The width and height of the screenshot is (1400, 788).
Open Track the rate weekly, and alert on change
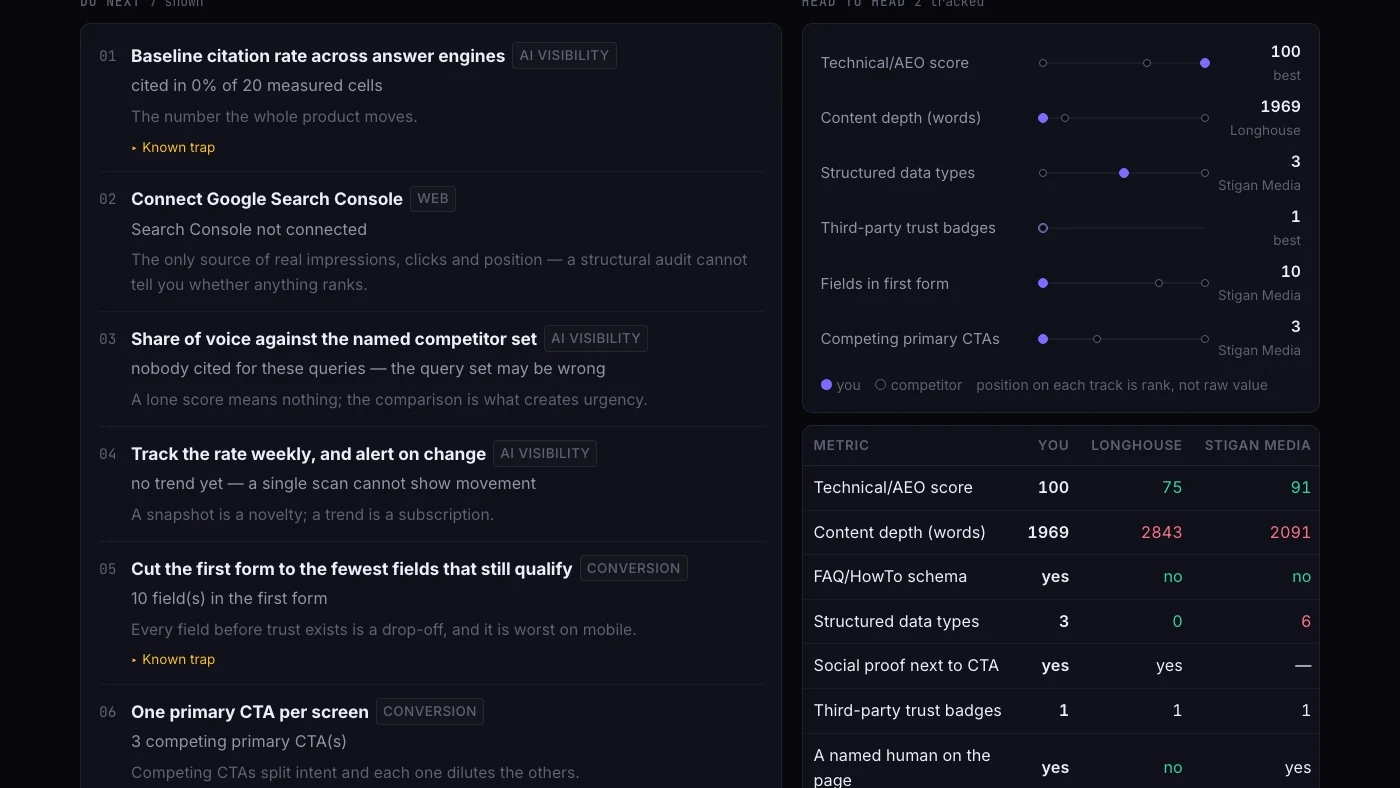tap(308, 454)
